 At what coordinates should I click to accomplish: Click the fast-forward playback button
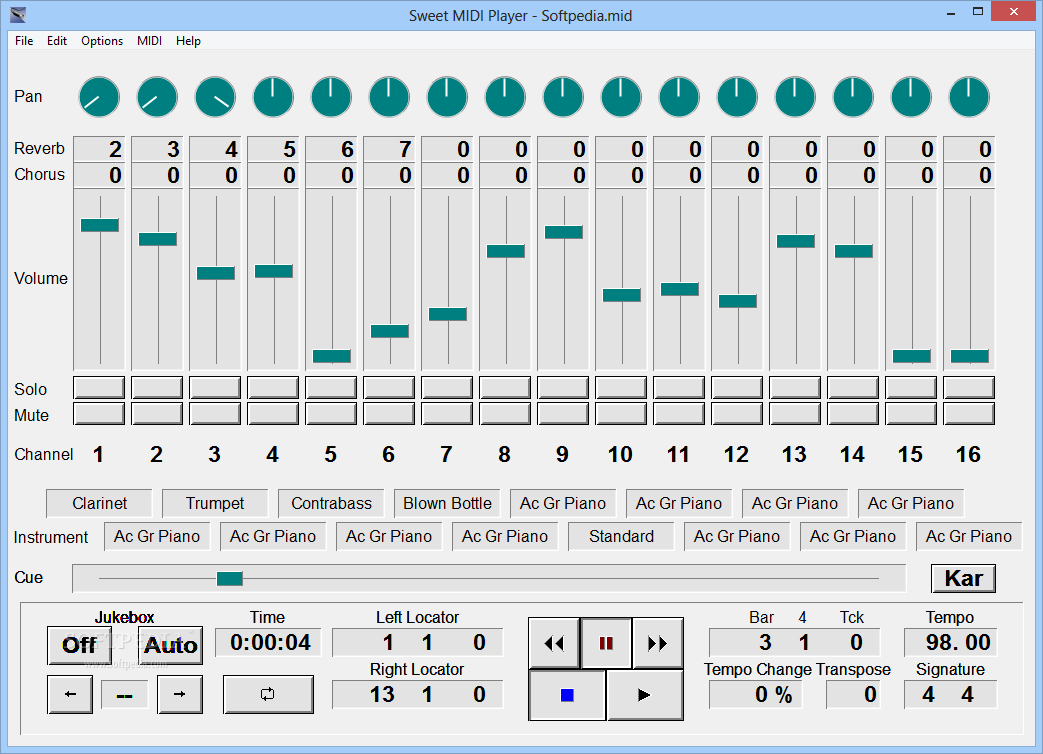click(x=657, y=643)
